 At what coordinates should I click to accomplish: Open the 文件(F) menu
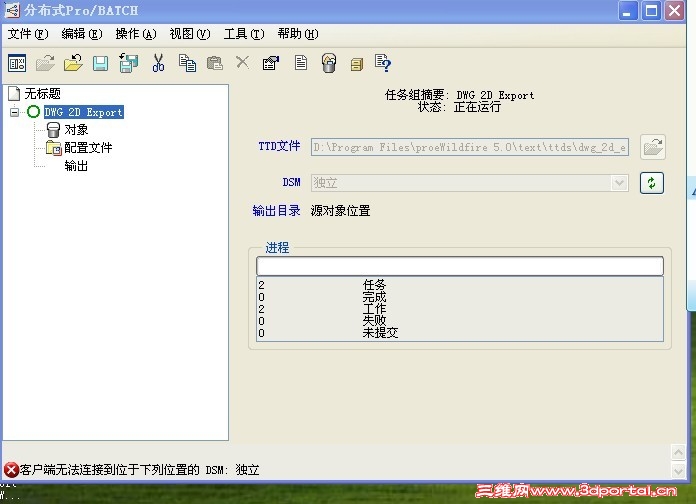28,34
